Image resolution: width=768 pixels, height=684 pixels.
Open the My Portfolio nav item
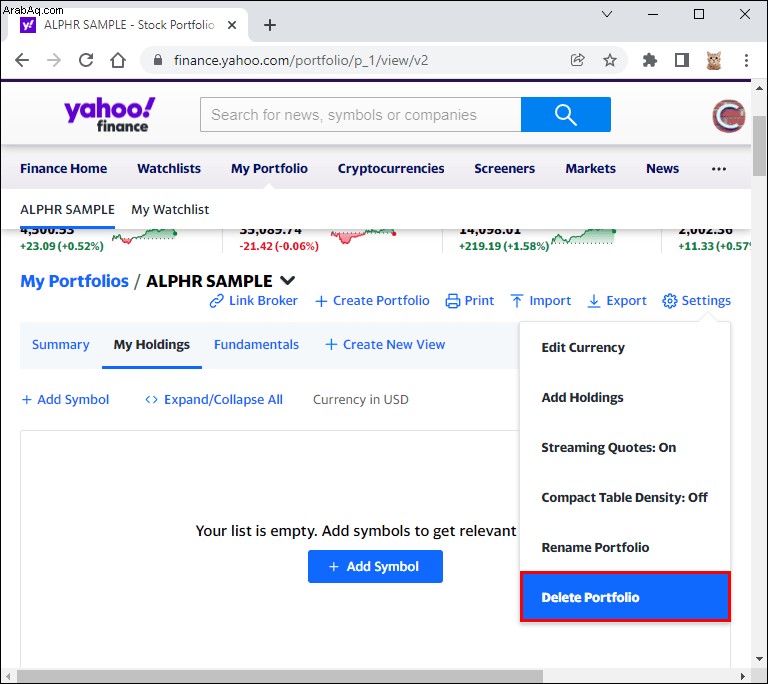269,169
